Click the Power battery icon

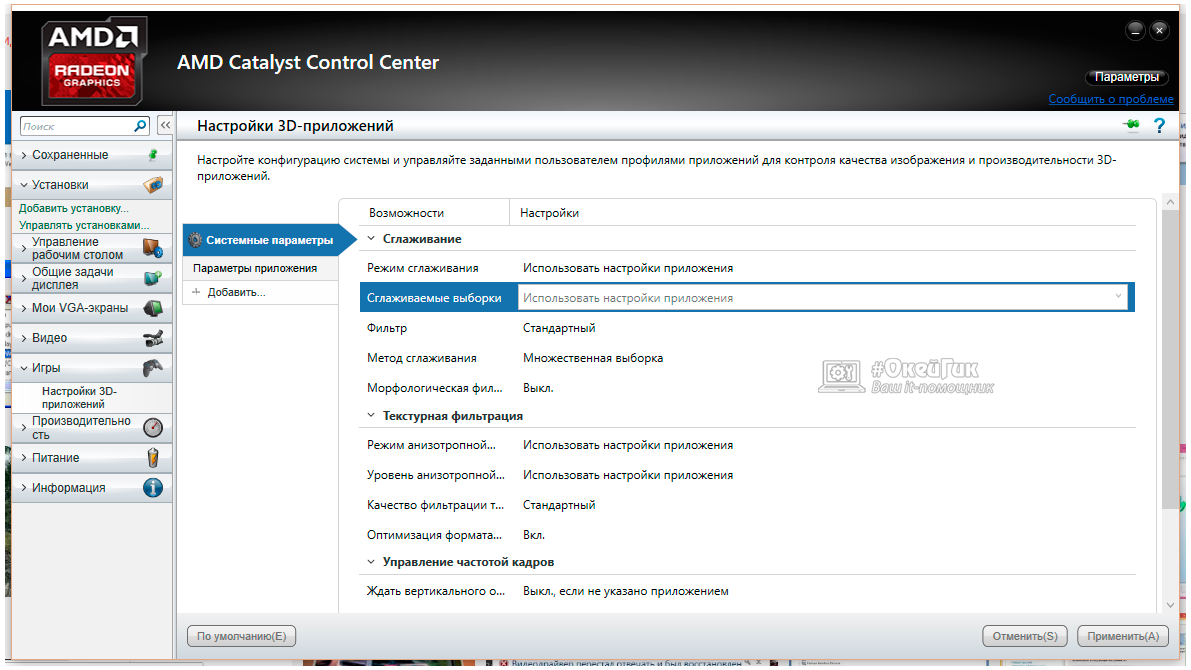153,457
